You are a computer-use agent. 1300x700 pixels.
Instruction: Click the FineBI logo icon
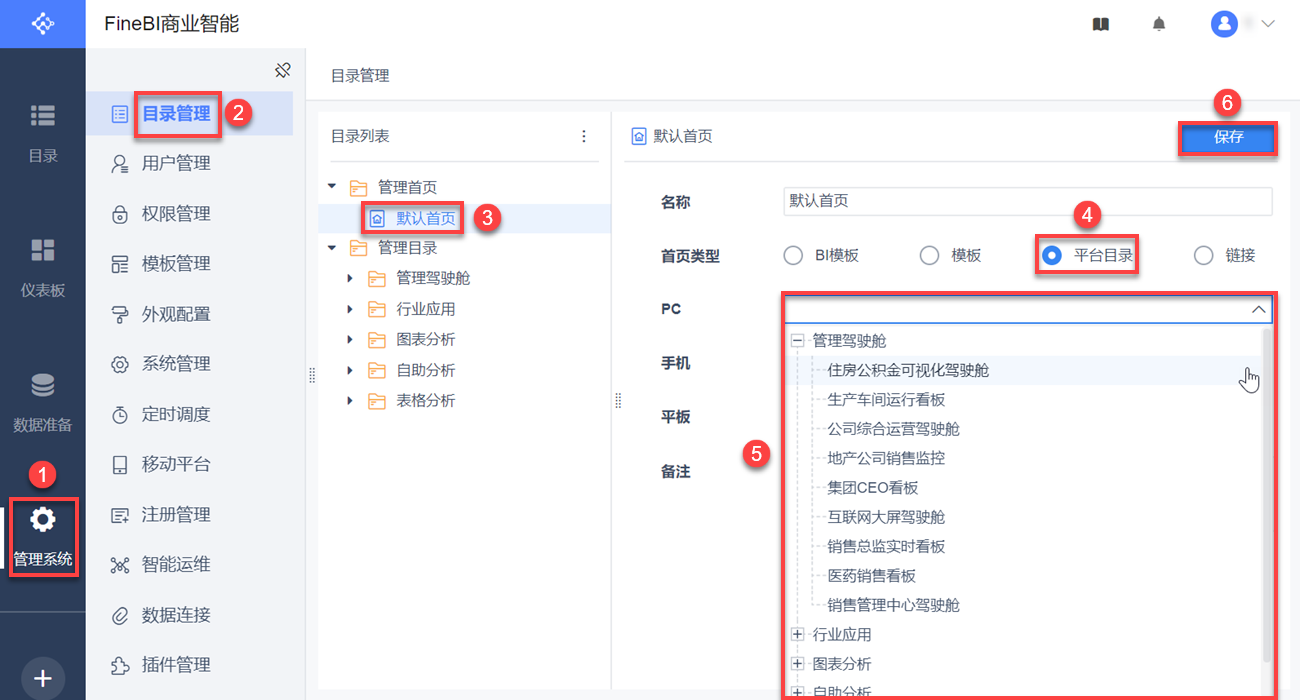[x=43, y=23]
